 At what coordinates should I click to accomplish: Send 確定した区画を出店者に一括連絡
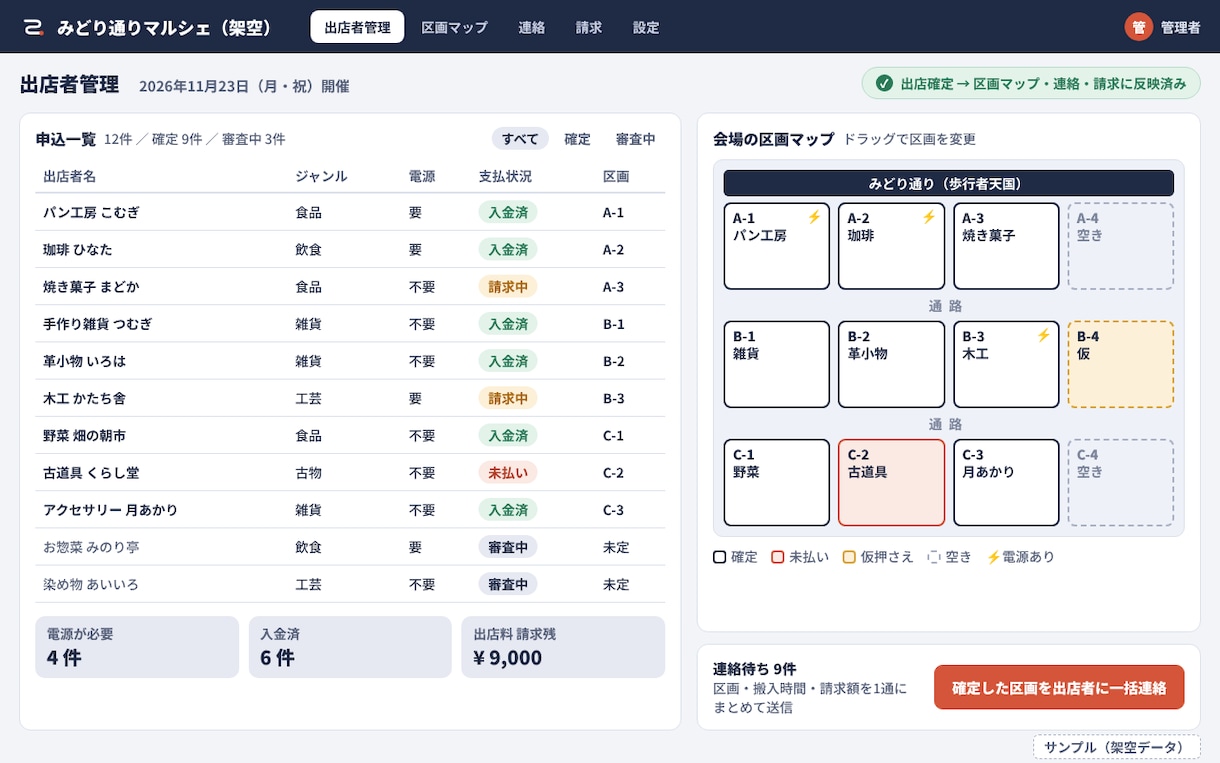(1059, 687)
